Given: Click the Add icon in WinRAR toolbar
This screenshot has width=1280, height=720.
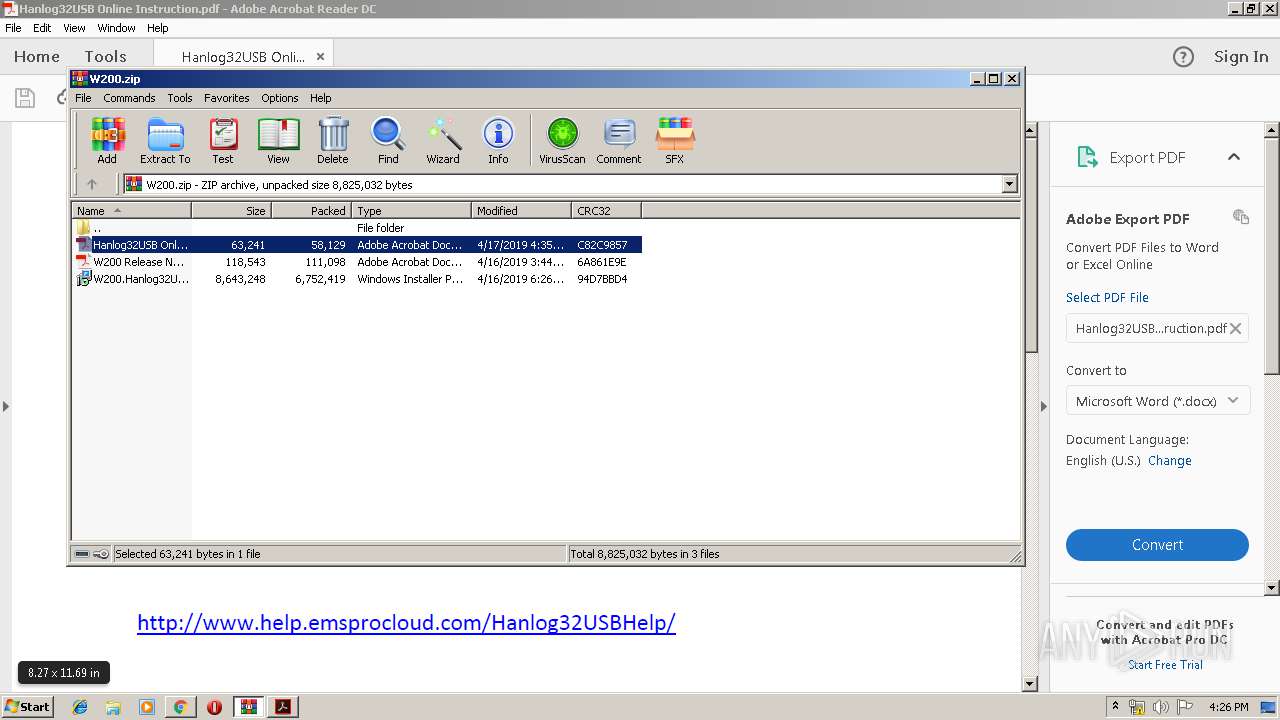Looking at the screenshot, I should [107, 140].
